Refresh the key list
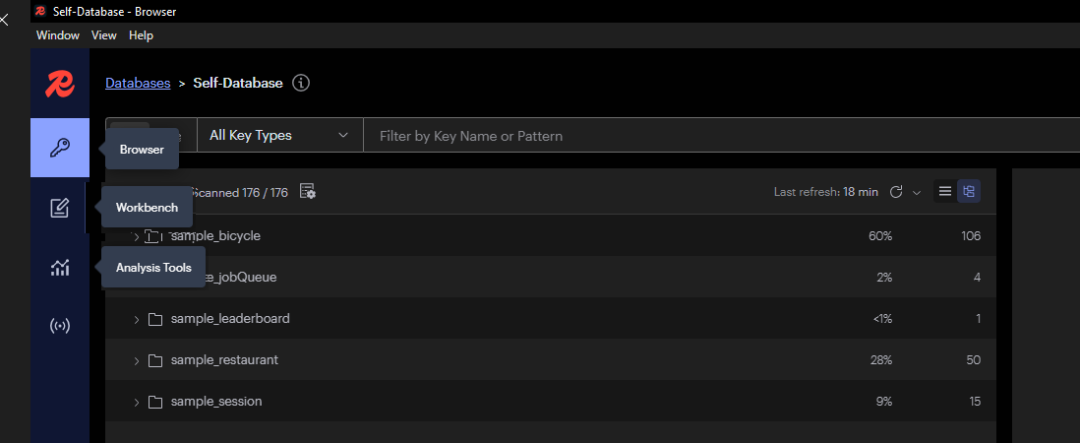This screenshot has width=1080, height=443. (896, 192)
